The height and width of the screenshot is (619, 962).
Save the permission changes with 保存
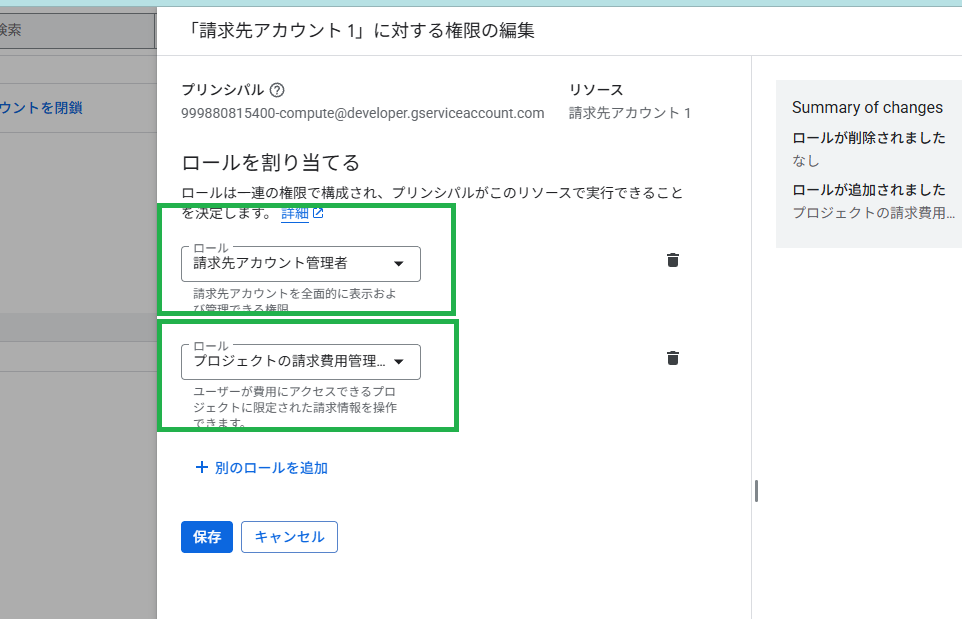coord(206,537)
